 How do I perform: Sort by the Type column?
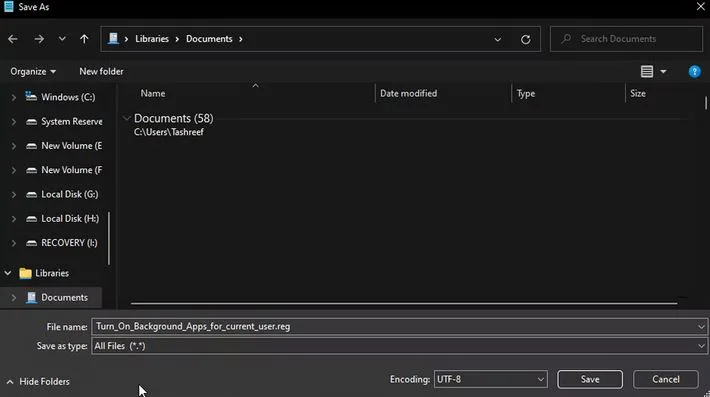click(526, 93)
